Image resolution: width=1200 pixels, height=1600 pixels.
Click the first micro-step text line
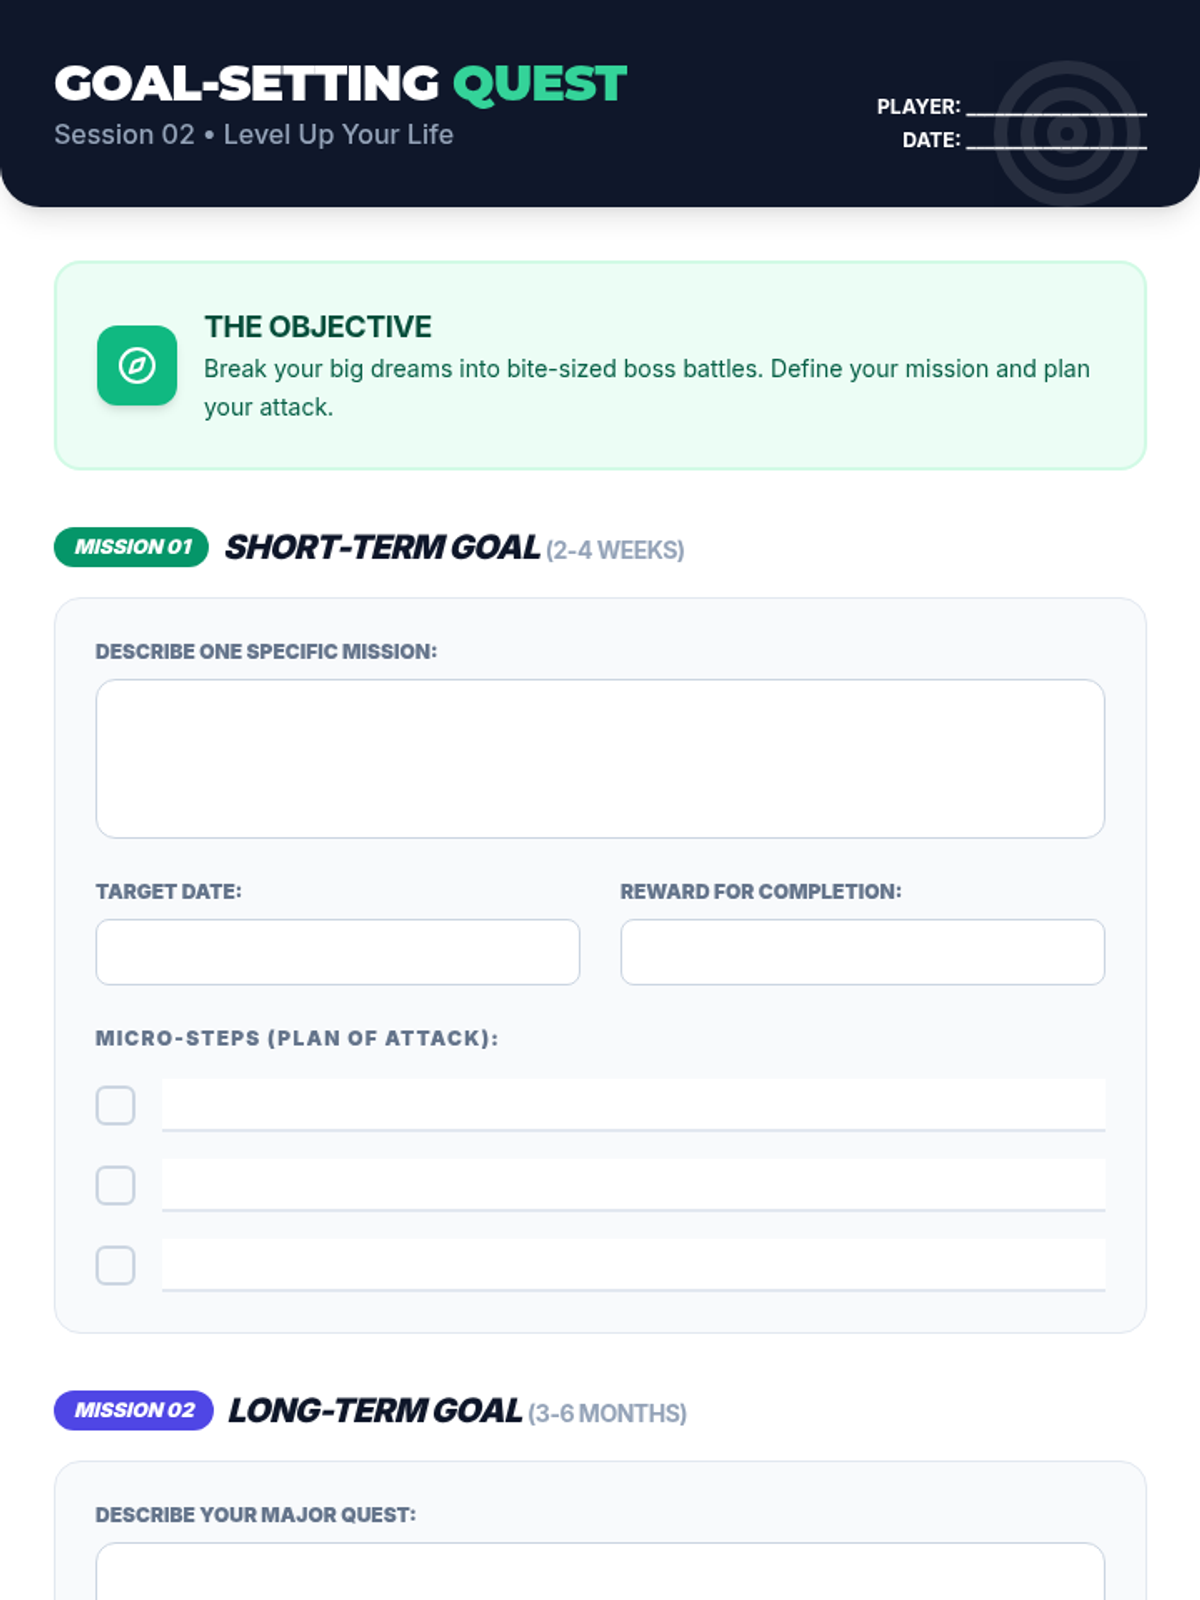[x=633, y=1105]
